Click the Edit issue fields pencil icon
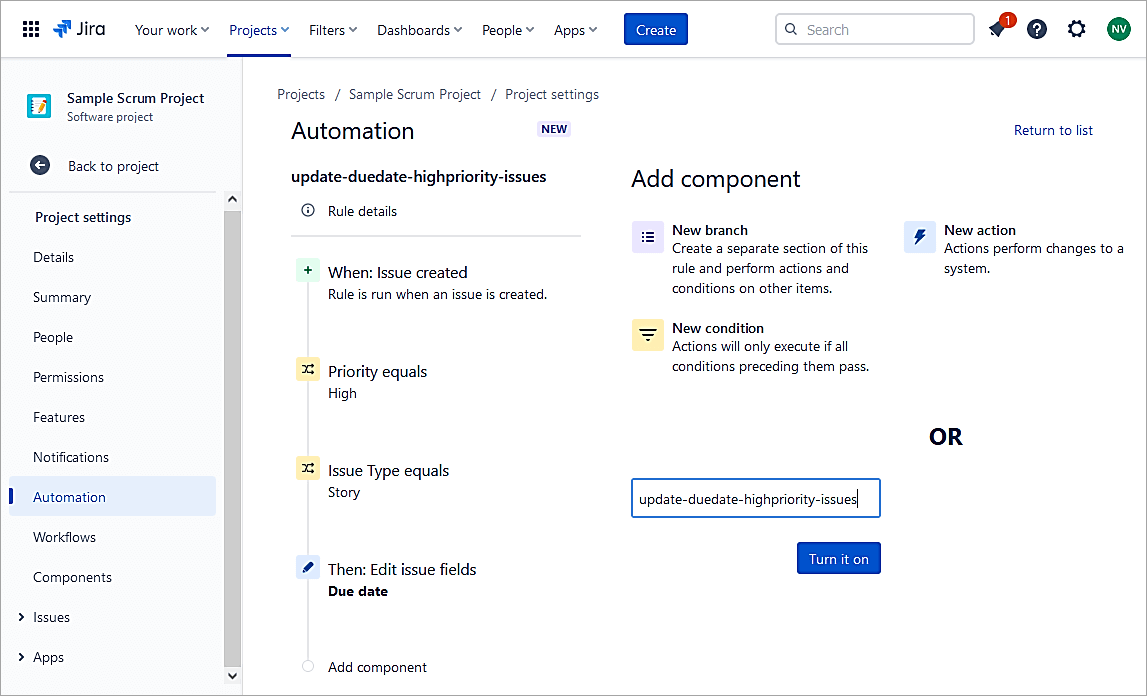 pyautogui.click(x=308, y=568)
